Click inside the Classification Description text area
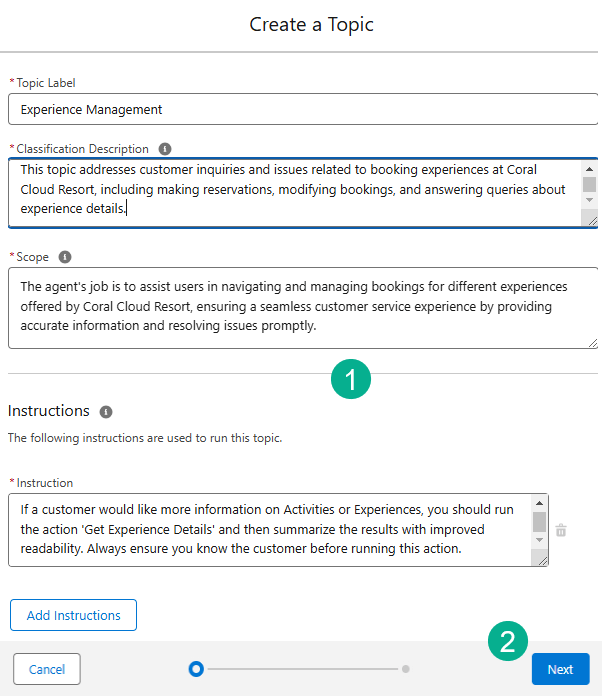Screen dimensions: 602x696 point(290,190)
